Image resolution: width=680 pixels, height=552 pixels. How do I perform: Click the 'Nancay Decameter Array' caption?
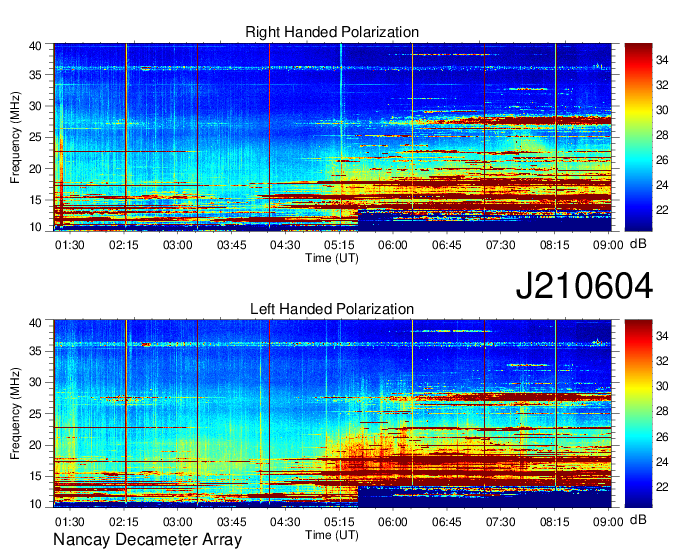(147, 540)
